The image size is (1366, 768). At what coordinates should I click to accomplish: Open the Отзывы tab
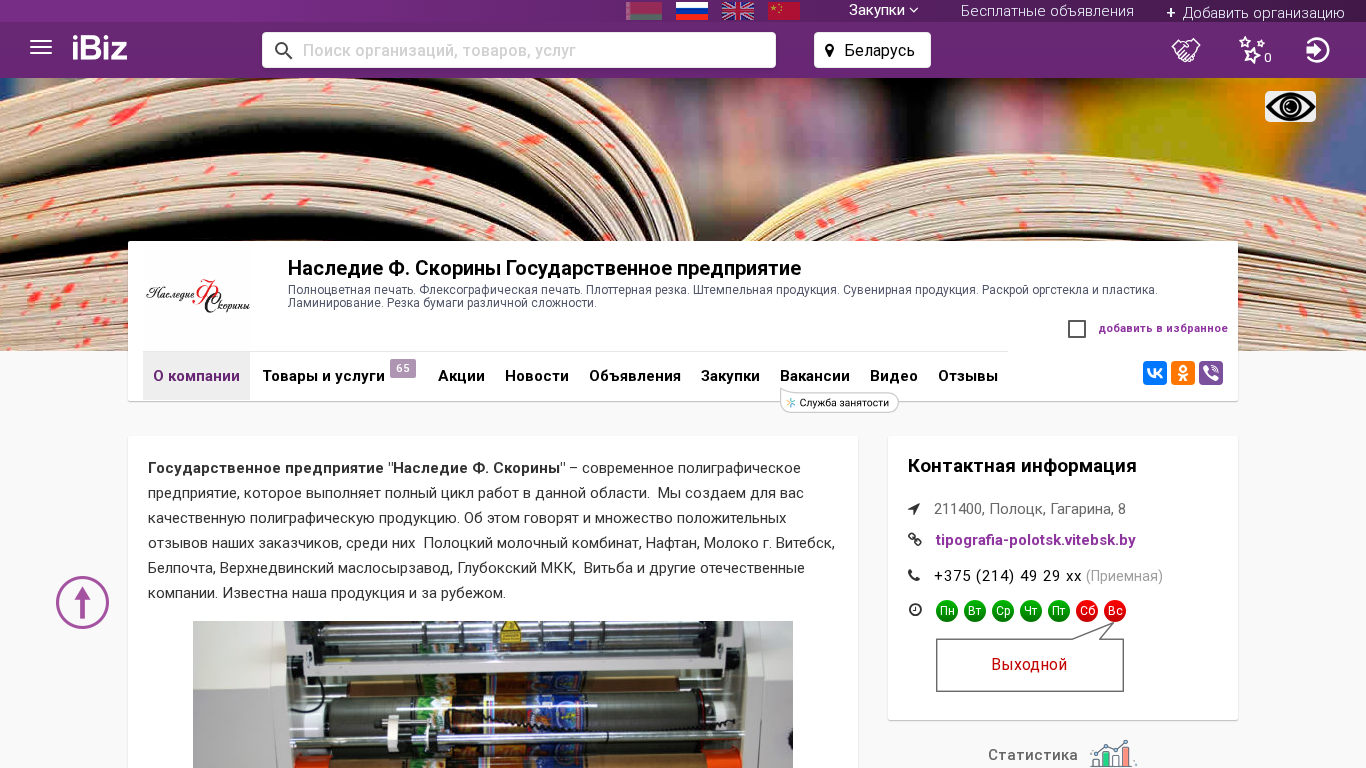(x=968, y=376)
